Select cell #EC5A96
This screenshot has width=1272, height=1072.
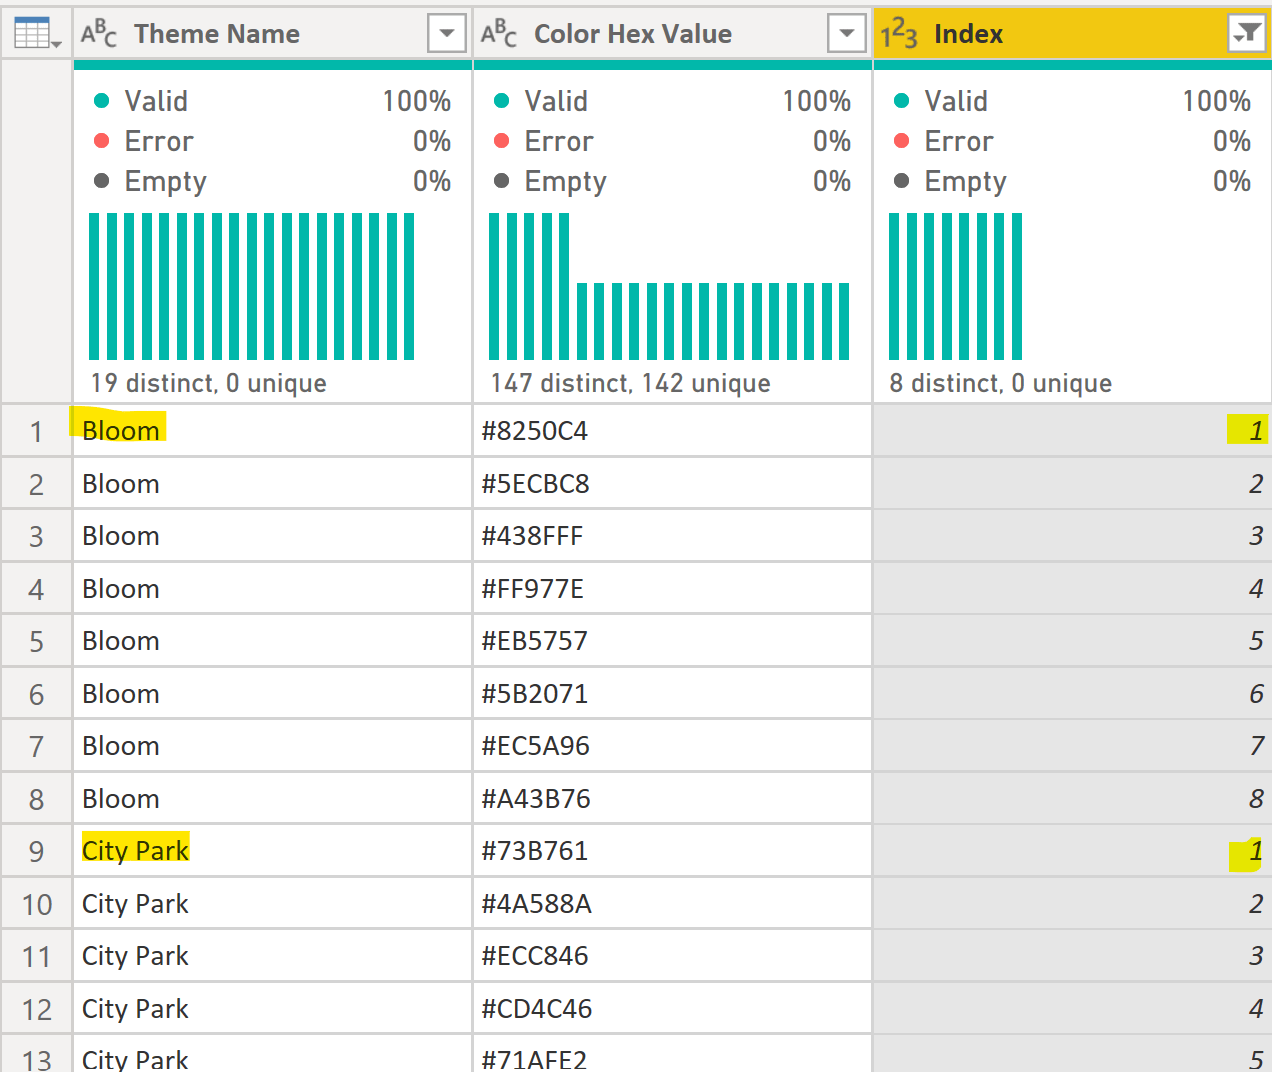click(672, 746)
